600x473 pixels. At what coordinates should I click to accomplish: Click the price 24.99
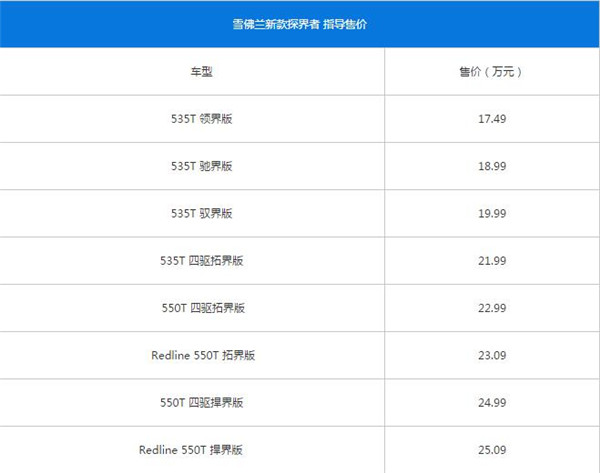[x=492, y=403]
